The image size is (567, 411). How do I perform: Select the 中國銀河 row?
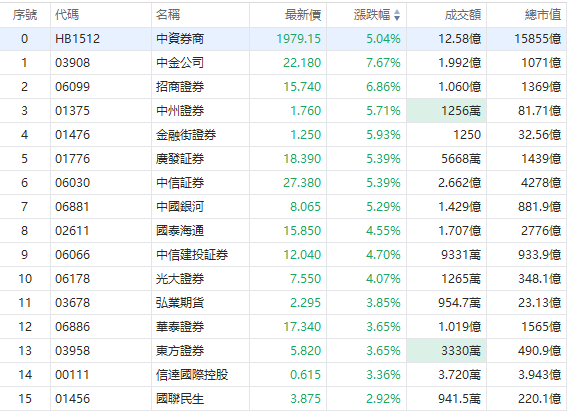pyautogui.click(x=284, y=207)
